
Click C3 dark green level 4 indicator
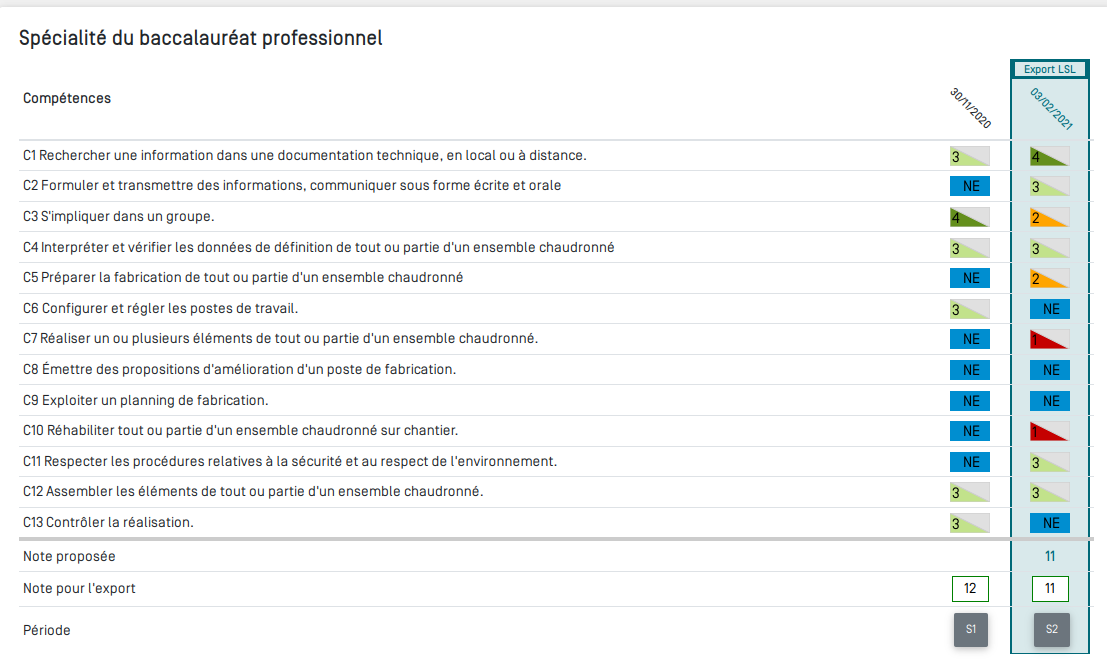point(970,217)
